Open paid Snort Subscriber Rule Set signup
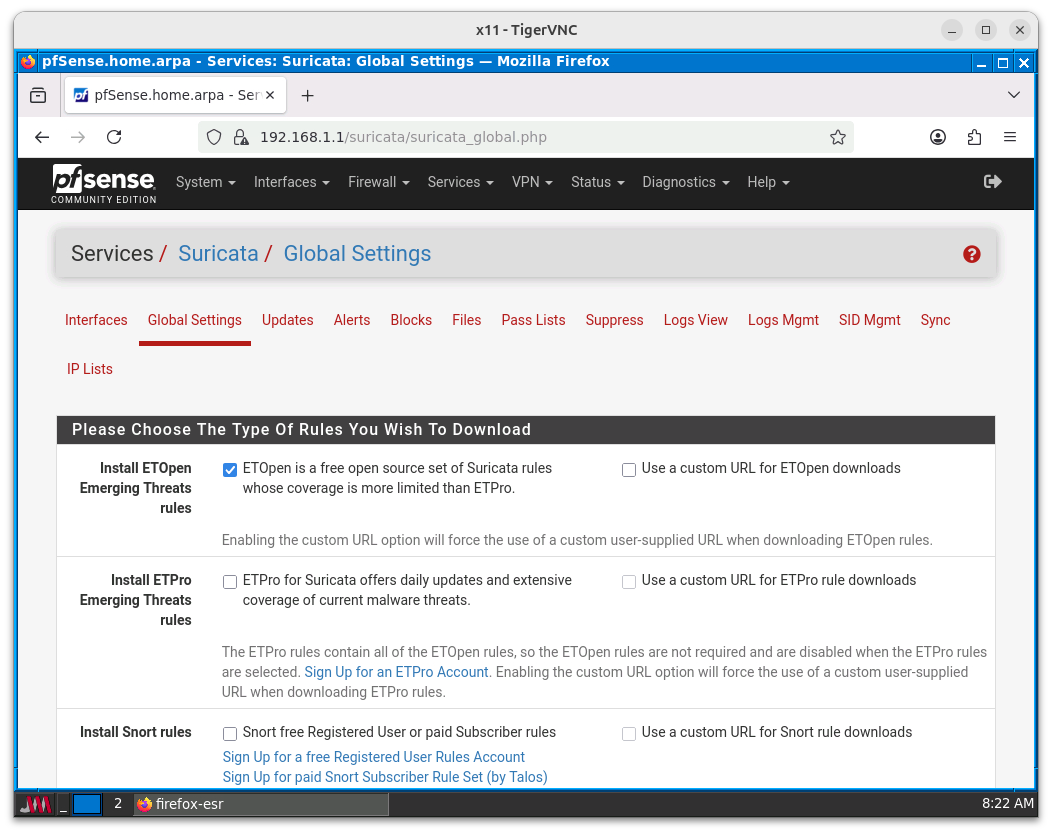The image size is (1052, 834). point(385,777)
